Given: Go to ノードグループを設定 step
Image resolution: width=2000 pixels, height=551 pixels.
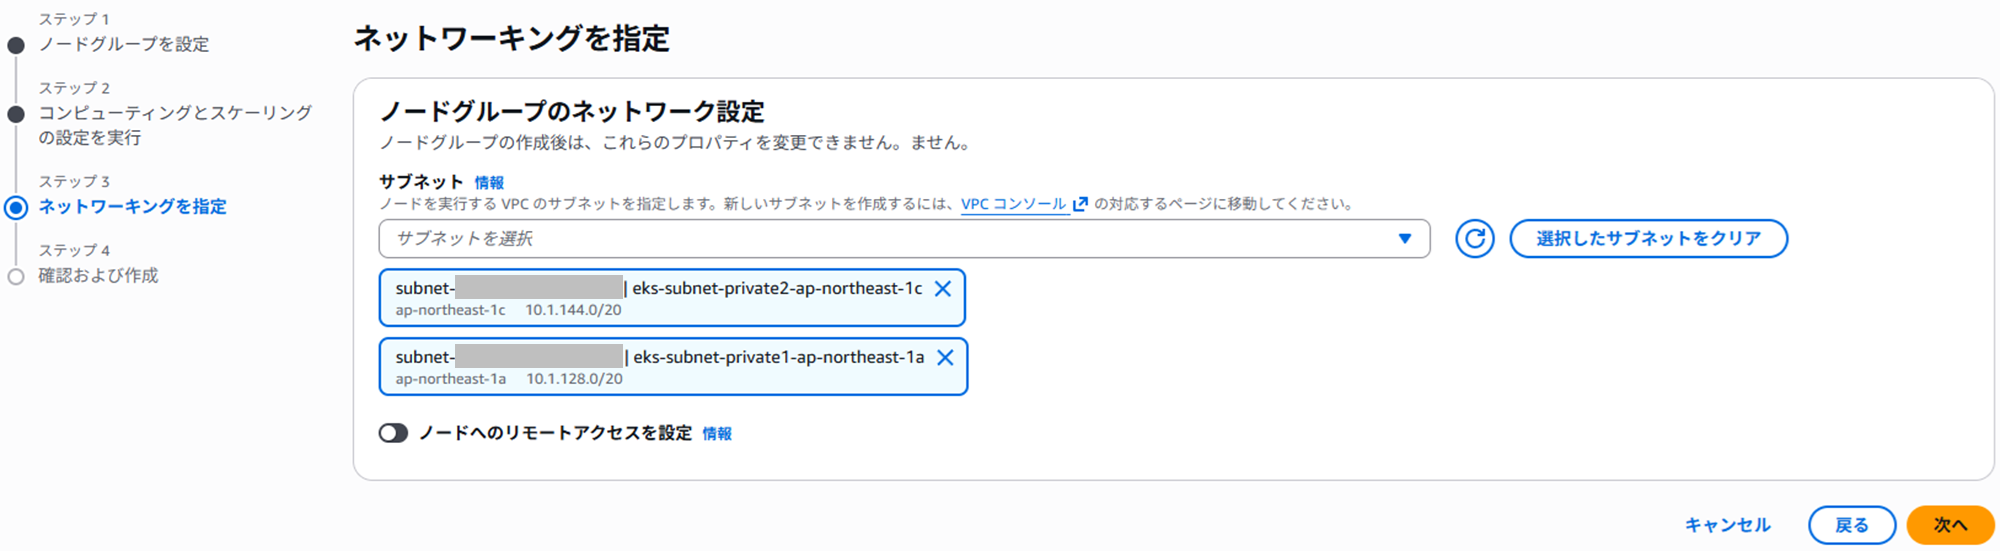Looking at the screenshot, I should 124,44.
